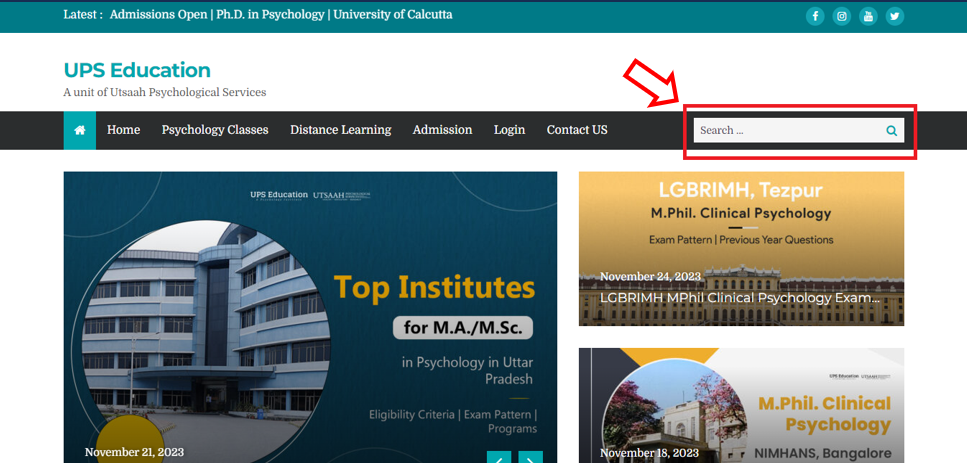Open the Facebook social icon
The image size is (967, 474).
pos(815,16)
